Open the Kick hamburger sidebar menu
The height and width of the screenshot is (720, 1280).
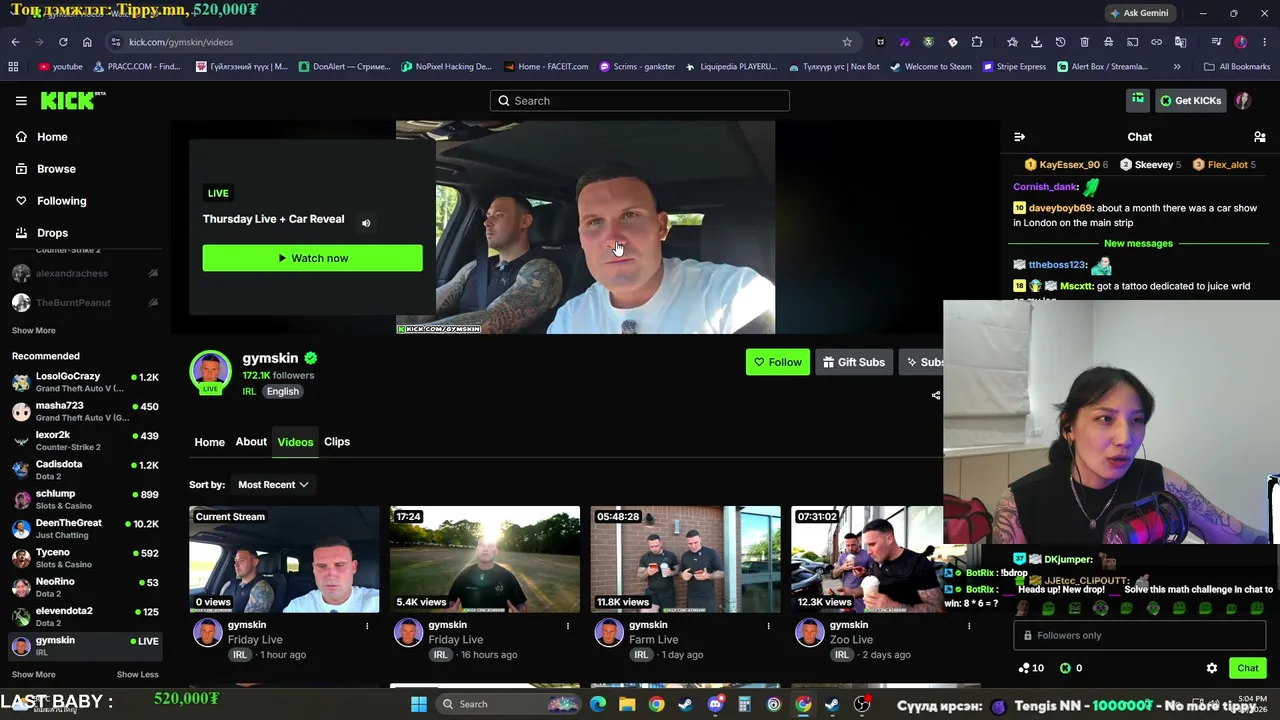[x=21, y=101]
